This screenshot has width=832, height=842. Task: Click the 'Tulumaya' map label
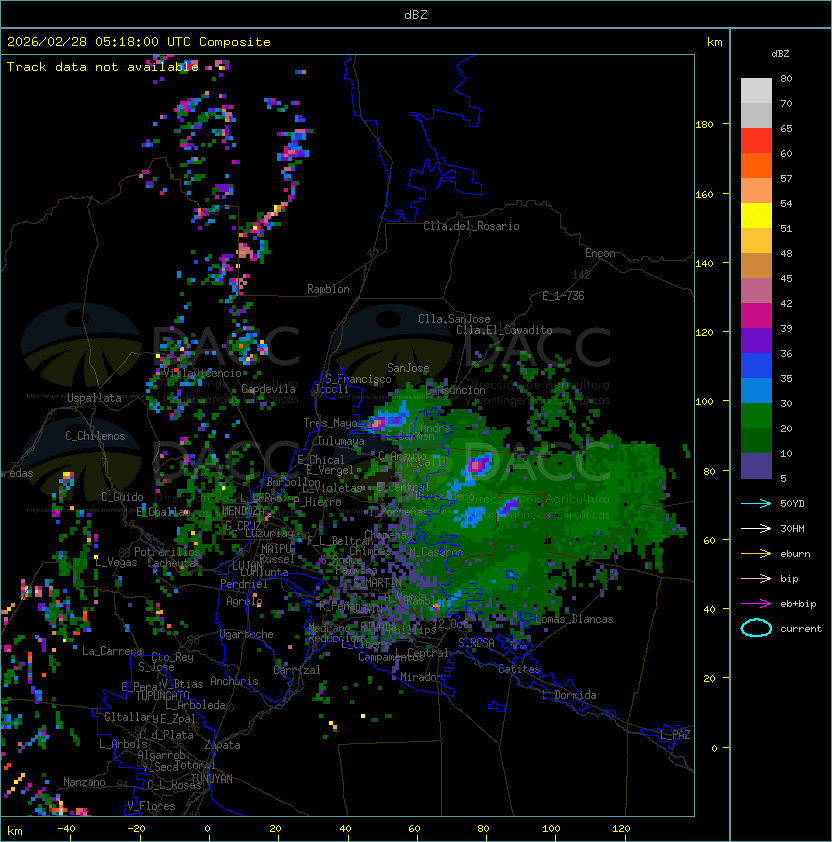point(341,441)
